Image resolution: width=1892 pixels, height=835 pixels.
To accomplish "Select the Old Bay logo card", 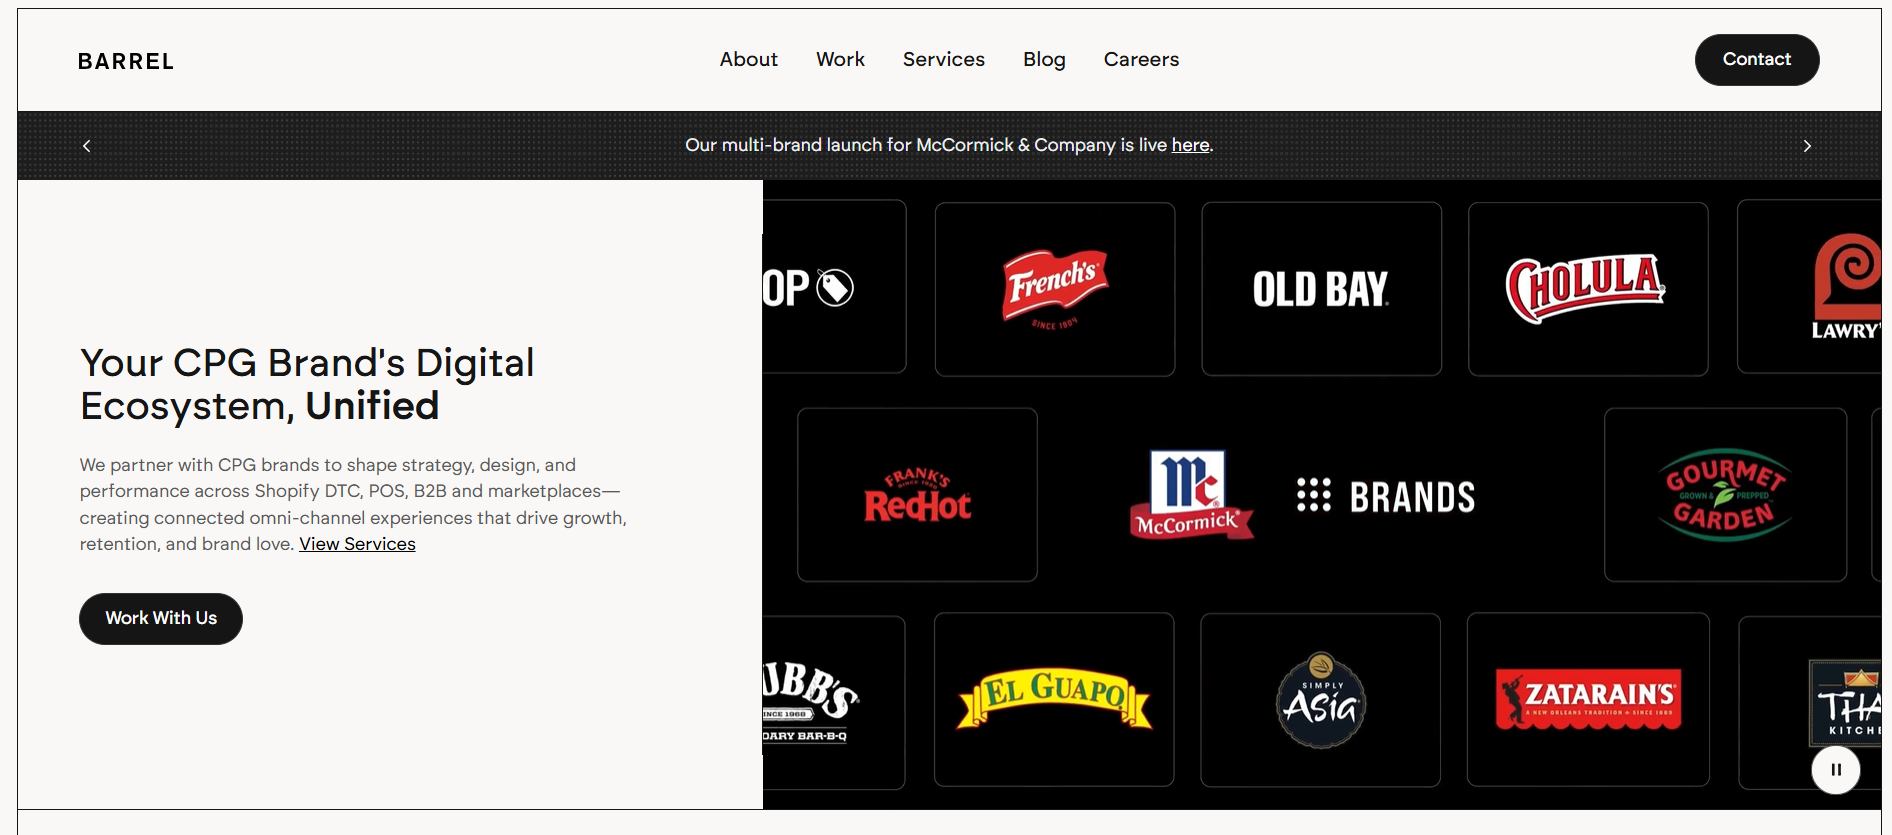I will pyautogui.click(x=1321, y=289).
